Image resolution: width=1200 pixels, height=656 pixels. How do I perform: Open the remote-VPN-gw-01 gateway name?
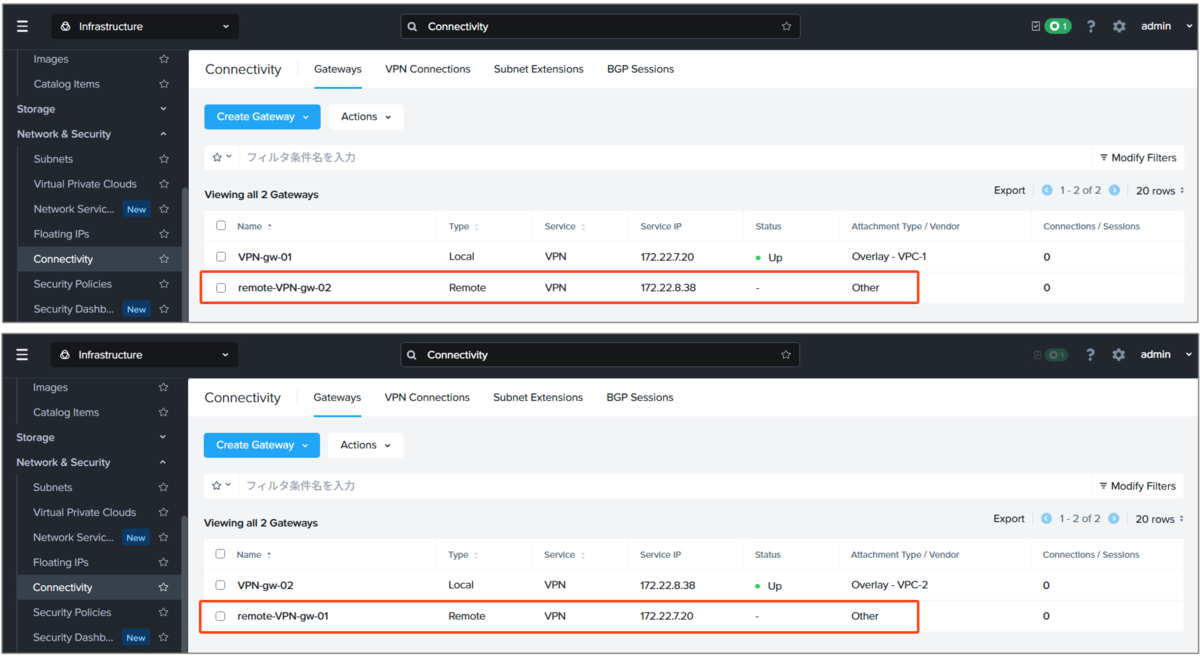pos(283,616)
